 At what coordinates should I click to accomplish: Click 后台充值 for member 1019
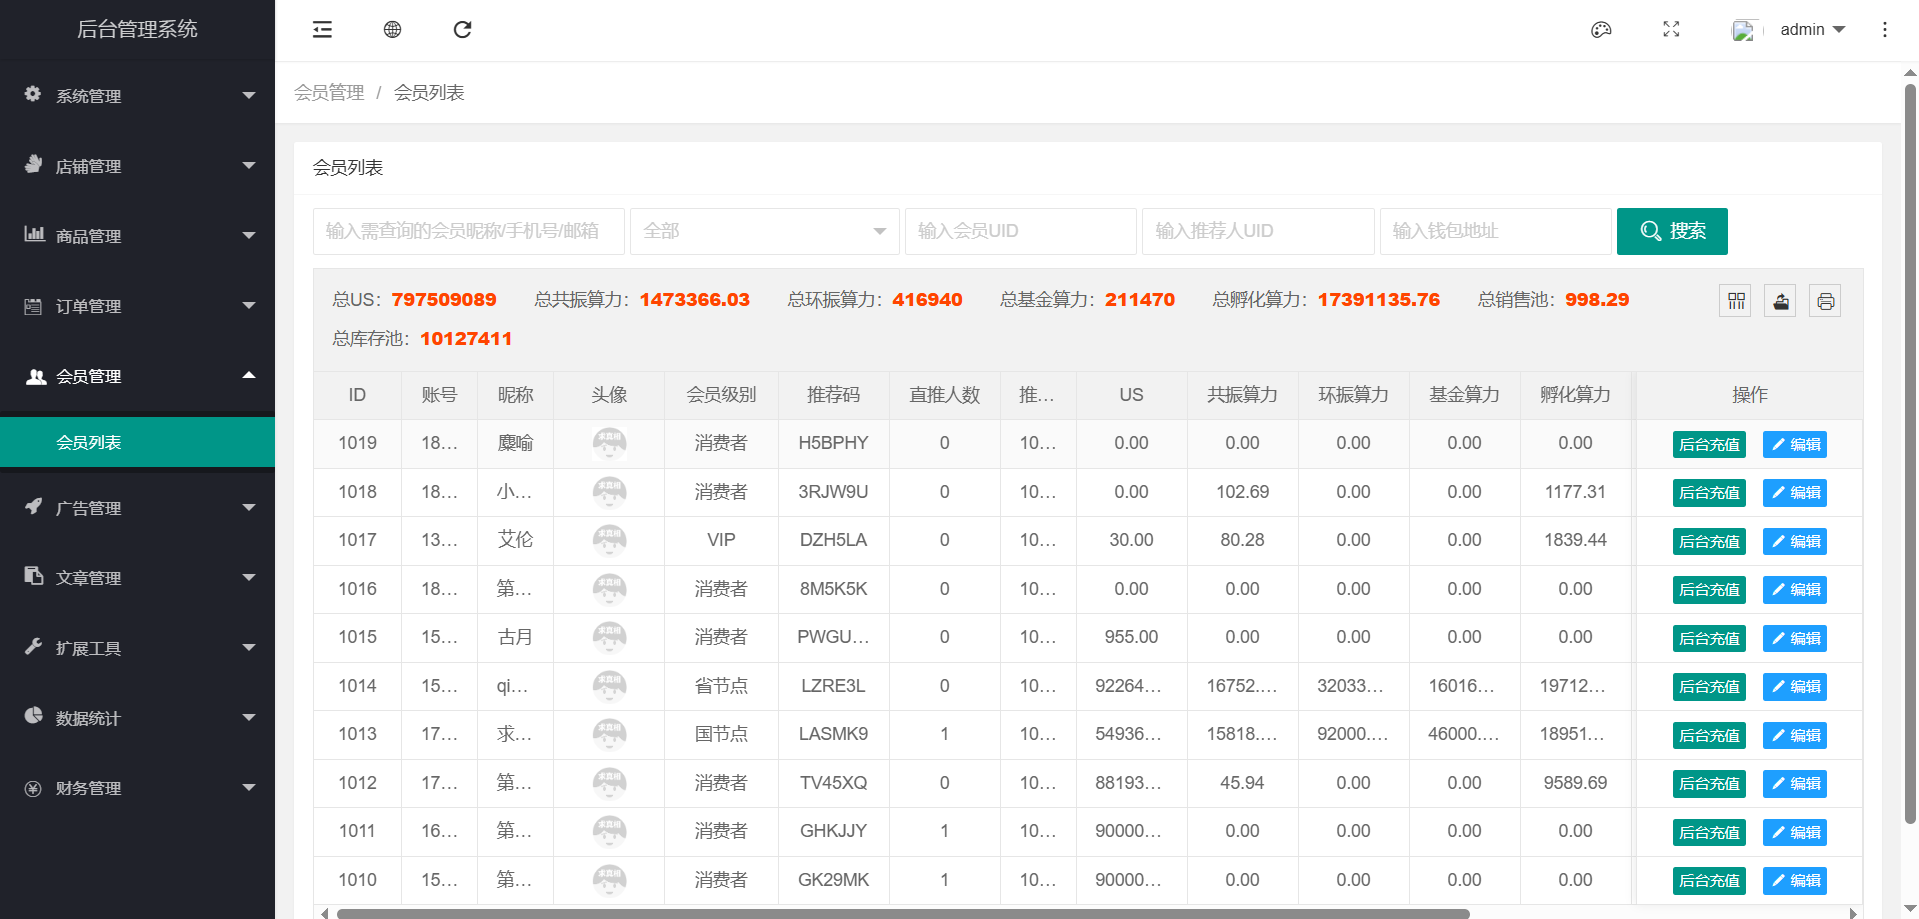(x=1708, y=445)
